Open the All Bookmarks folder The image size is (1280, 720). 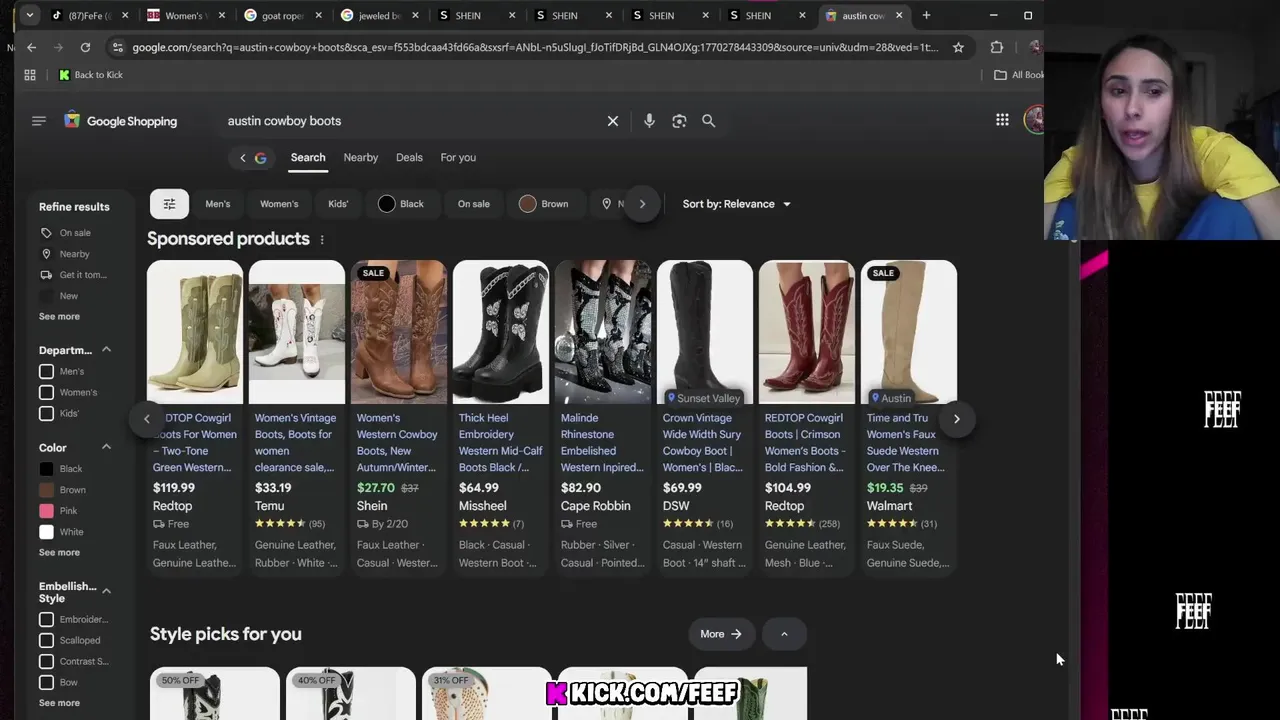coord(1018,75)
